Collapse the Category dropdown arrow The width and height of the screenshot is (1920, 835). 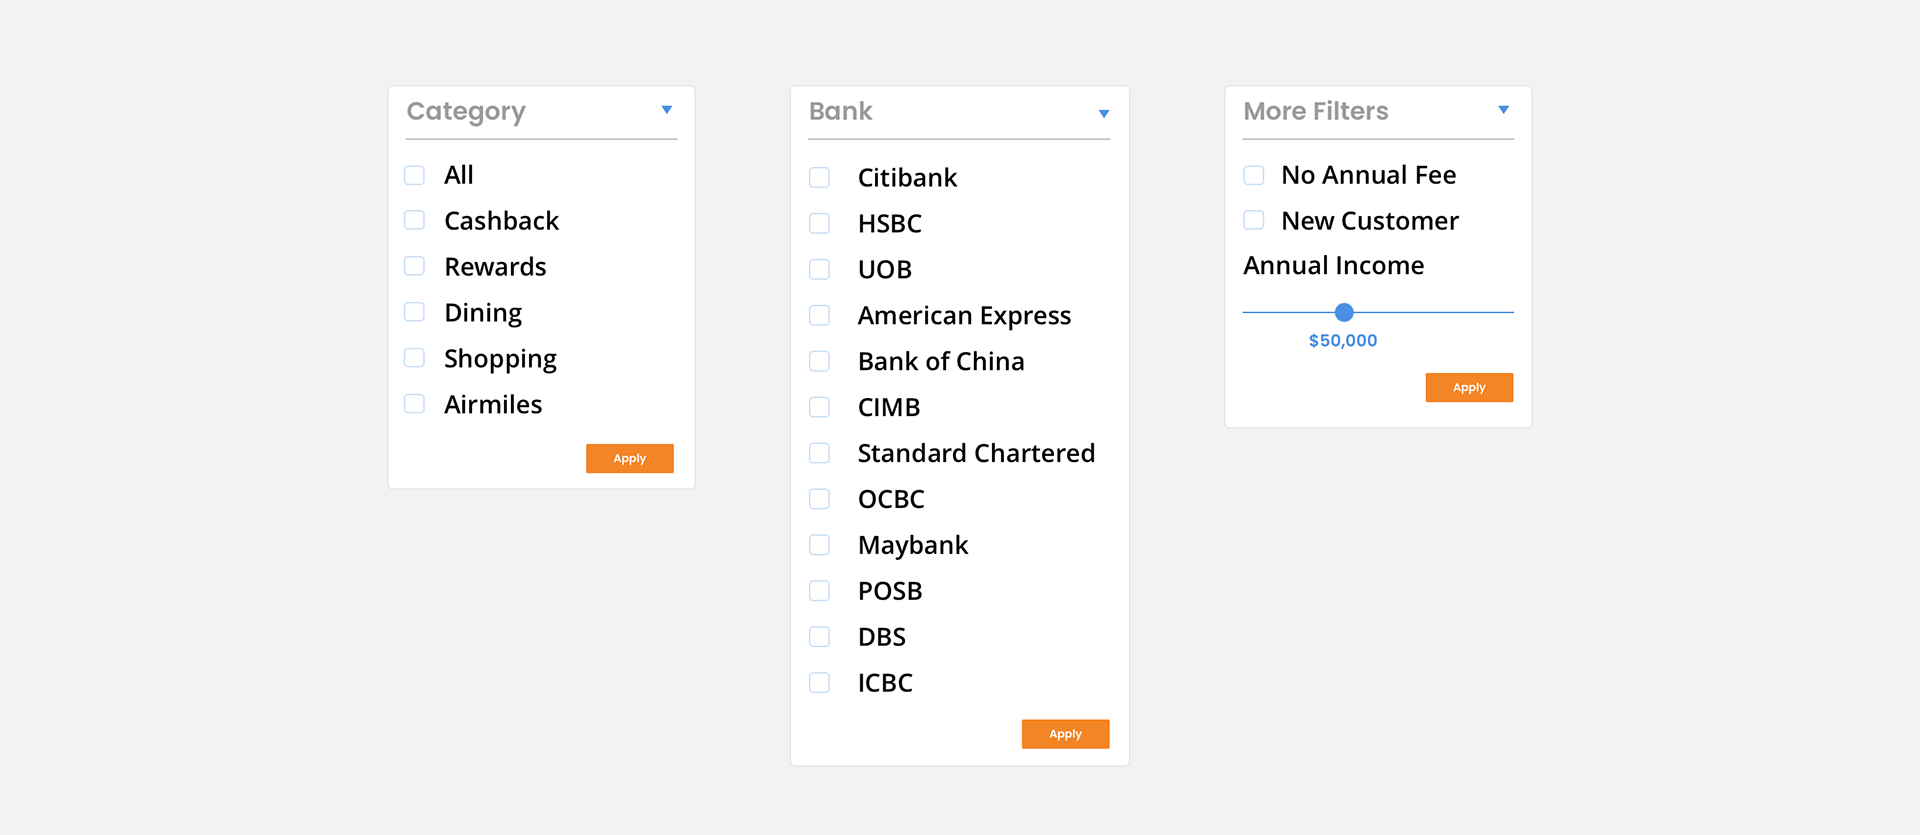tap(667, 110)
